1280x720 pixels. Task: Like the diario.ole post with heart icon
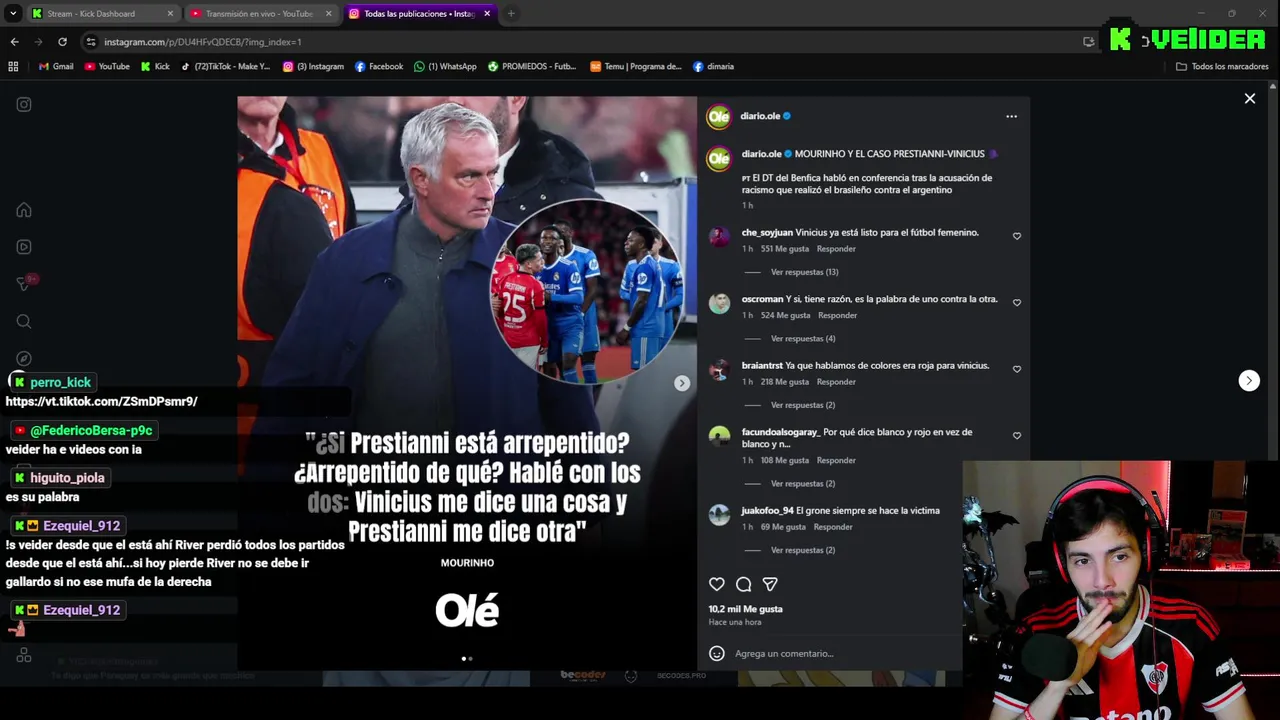716,584
